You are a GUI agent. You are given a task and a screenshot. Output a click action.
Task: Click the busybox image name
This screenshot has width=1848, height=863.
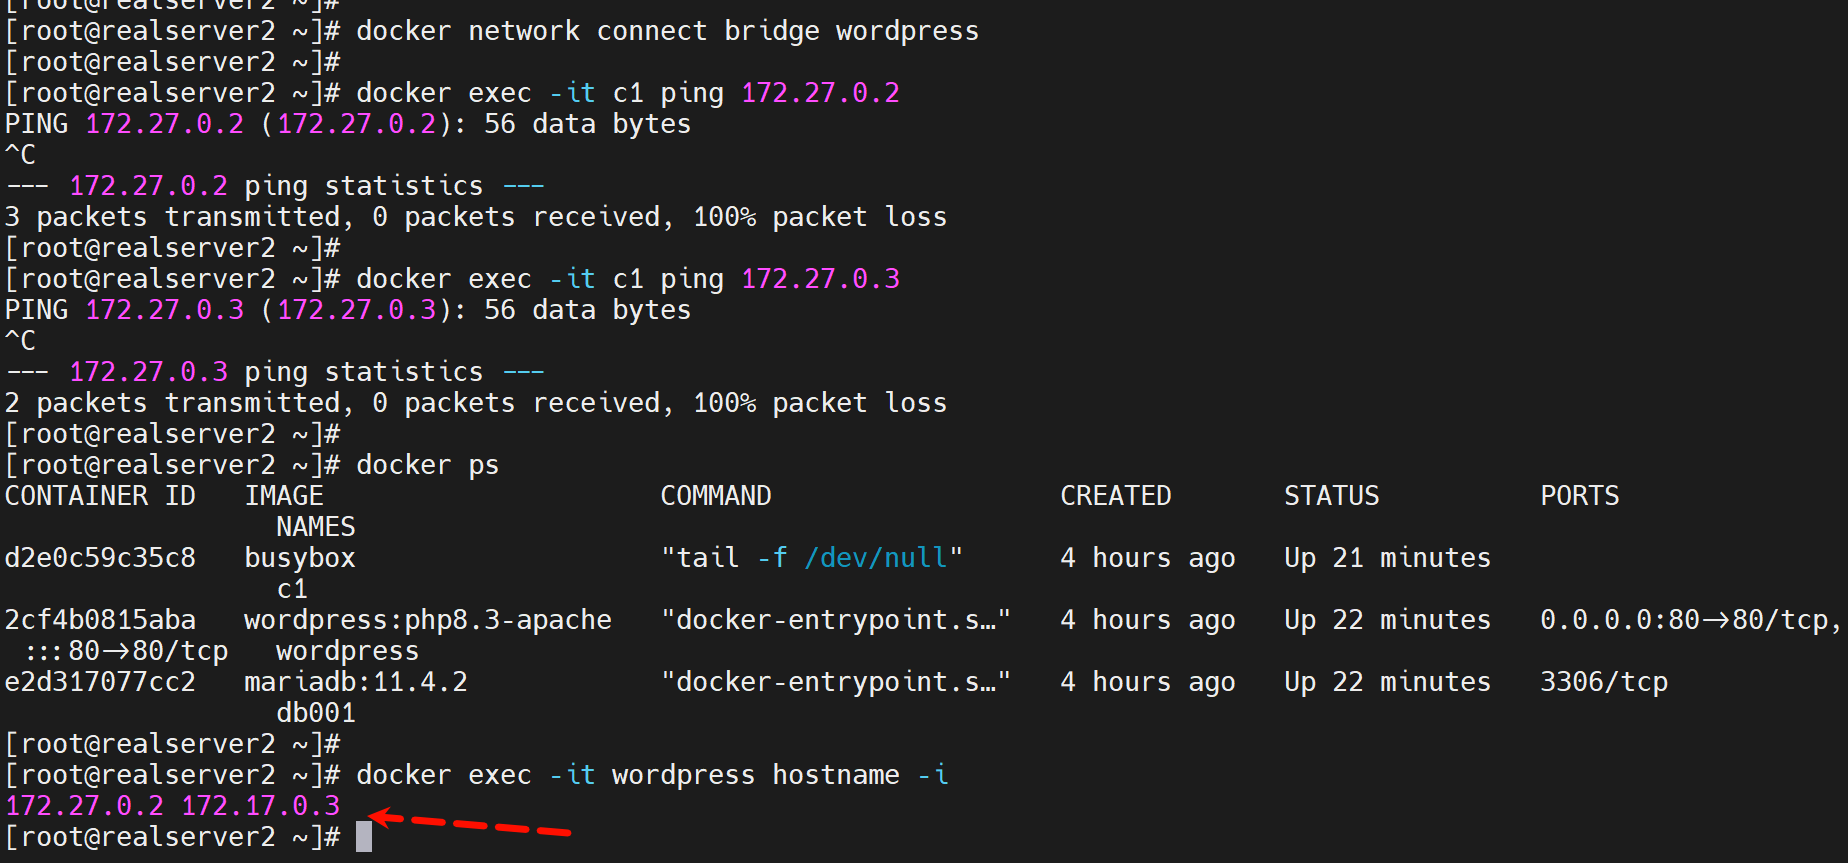(300, 558)
